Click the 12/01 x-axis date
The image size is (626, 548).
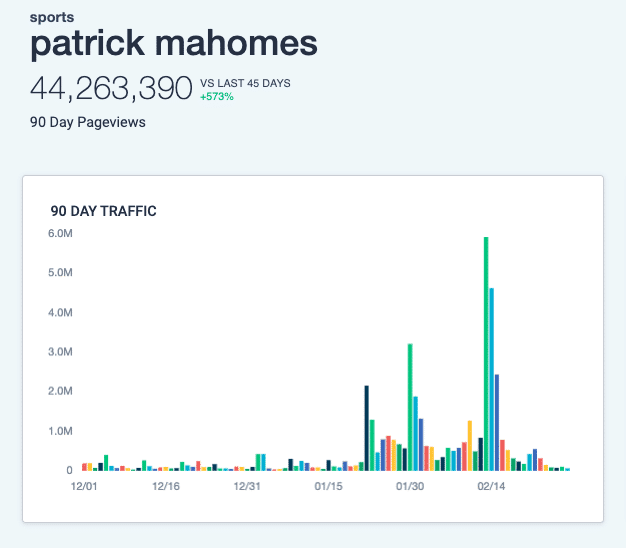click(x=84, y=486)
